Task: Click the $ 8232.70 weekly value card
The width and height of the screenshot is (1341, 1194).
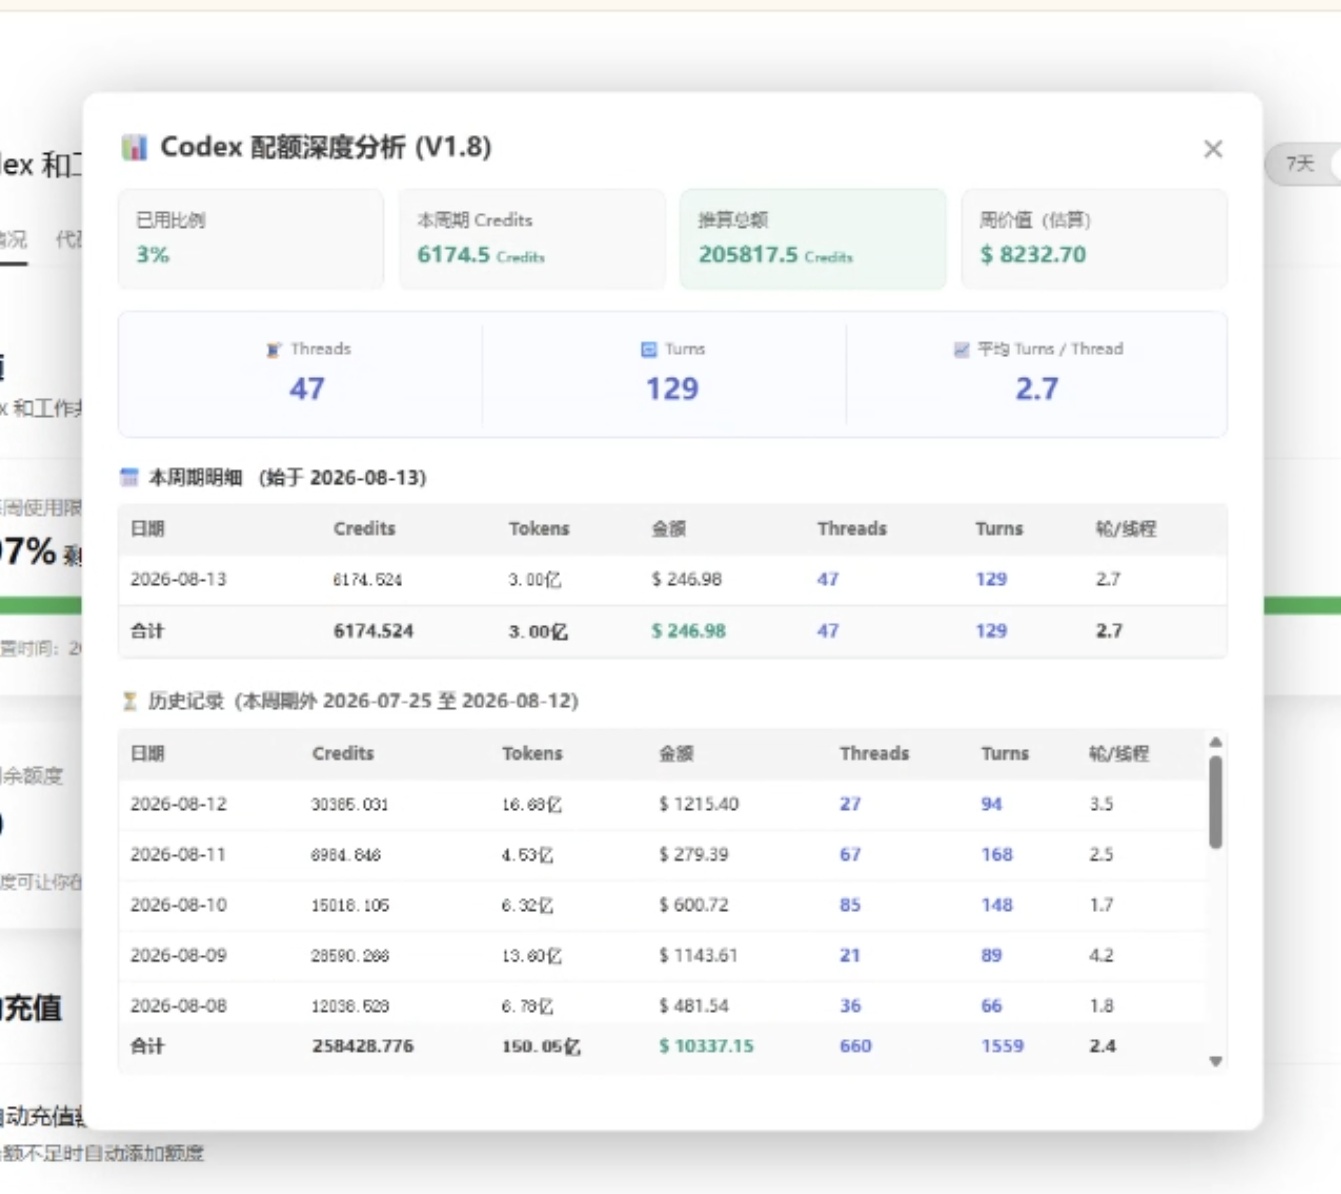Action: 1094,239
